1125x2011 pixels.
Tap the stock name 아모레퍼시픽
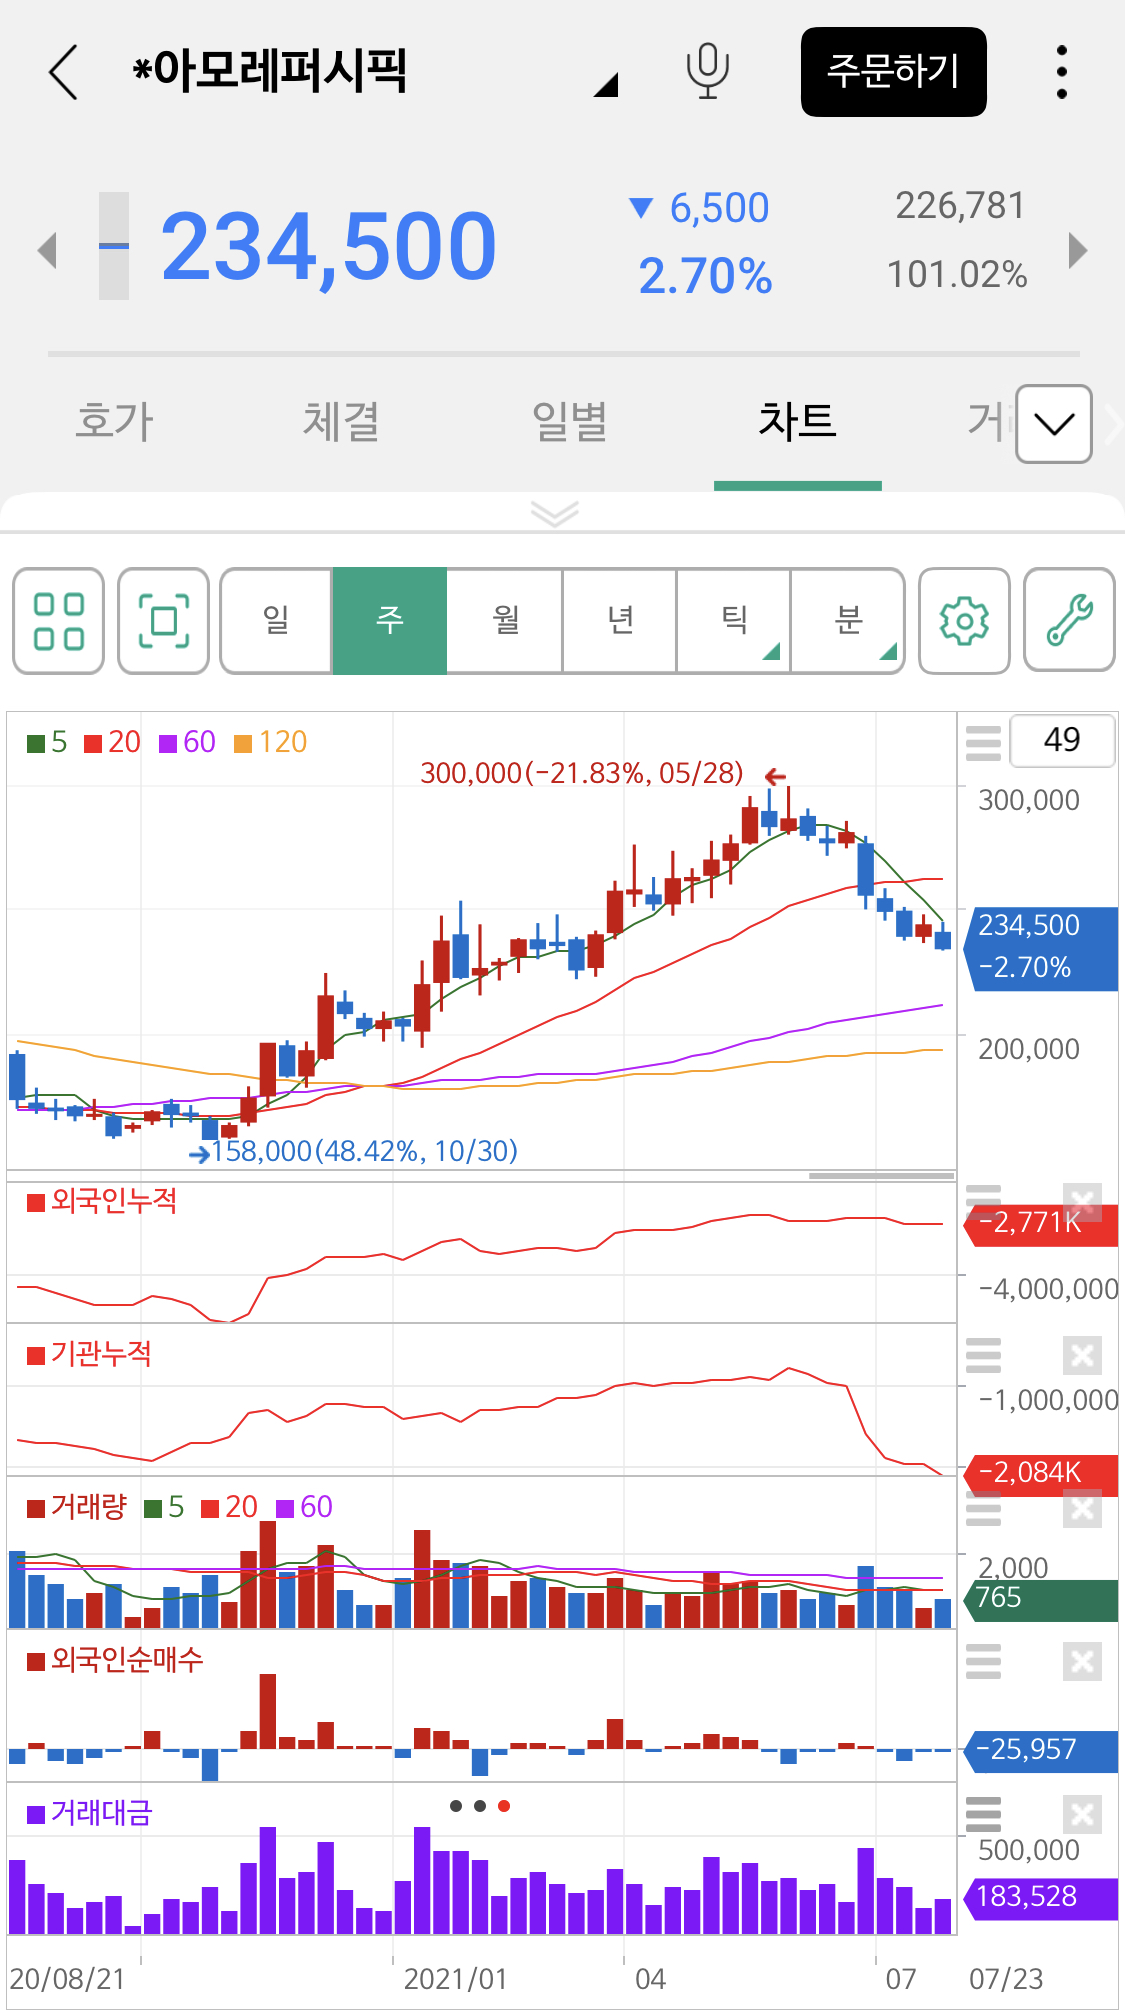270,71
